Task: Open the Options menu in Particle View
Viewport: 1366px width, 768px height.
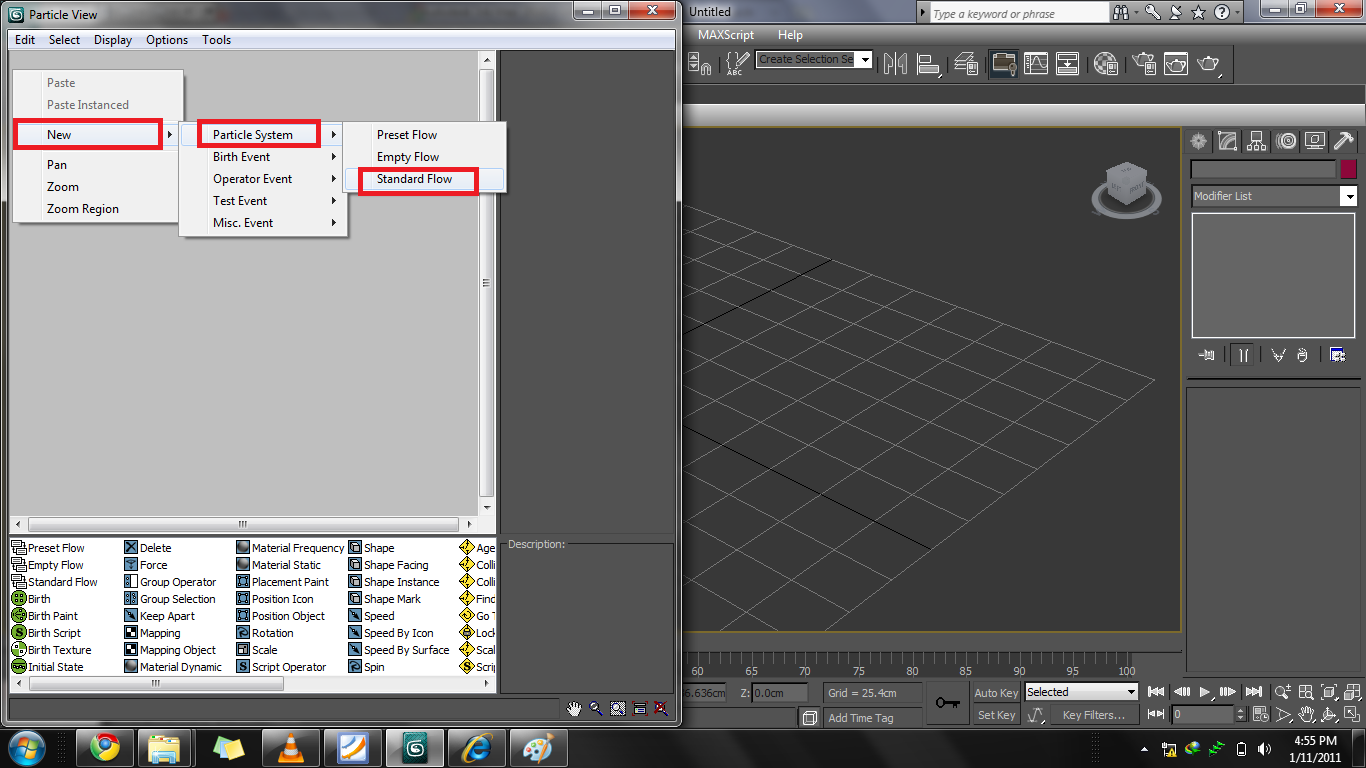Action: coord(166,39)
